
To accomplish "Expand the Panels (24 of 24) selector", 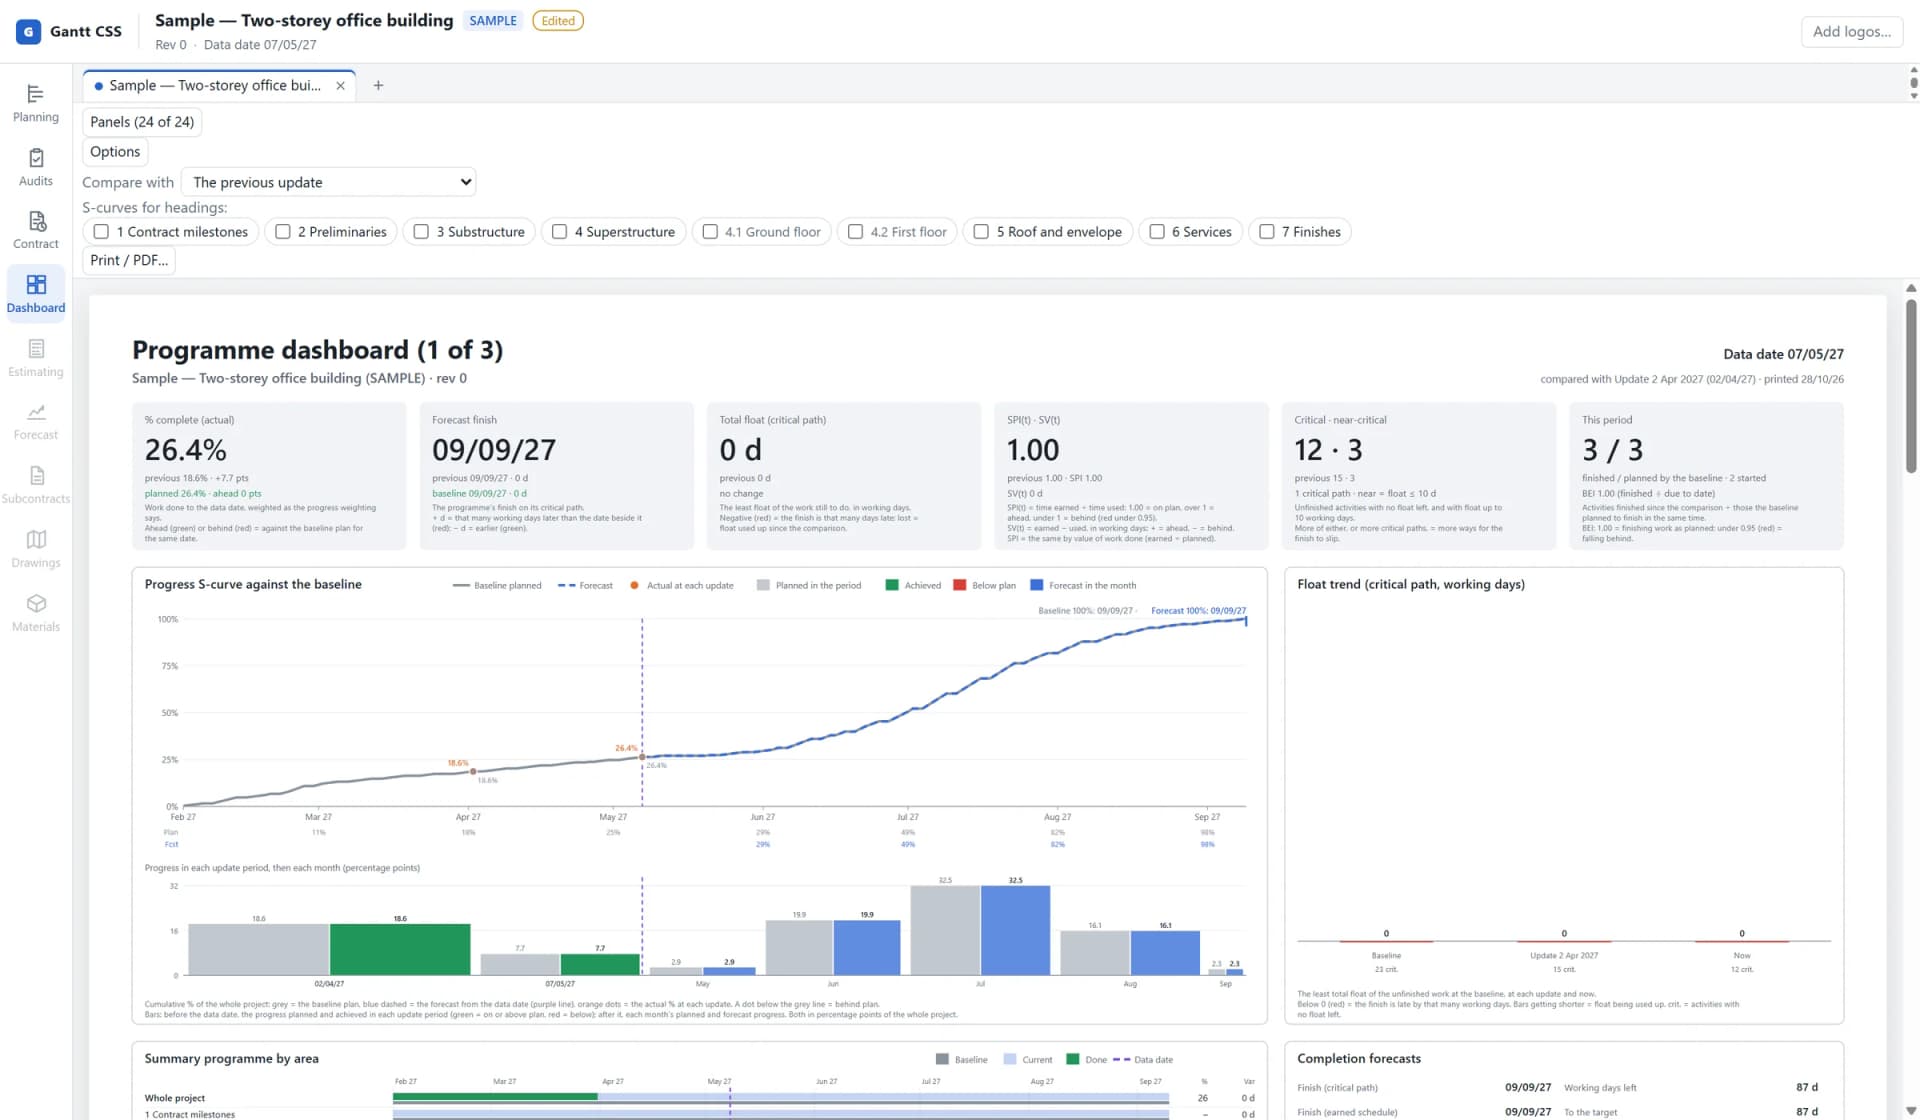I will 142,122.
